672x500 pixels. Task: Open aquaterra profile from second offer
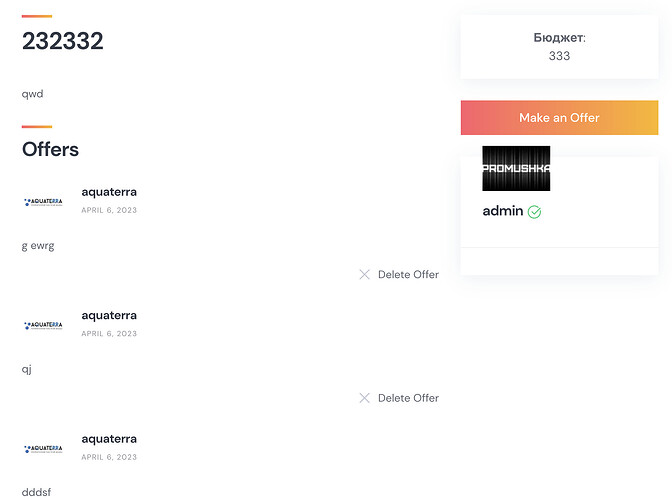(109, 315)
